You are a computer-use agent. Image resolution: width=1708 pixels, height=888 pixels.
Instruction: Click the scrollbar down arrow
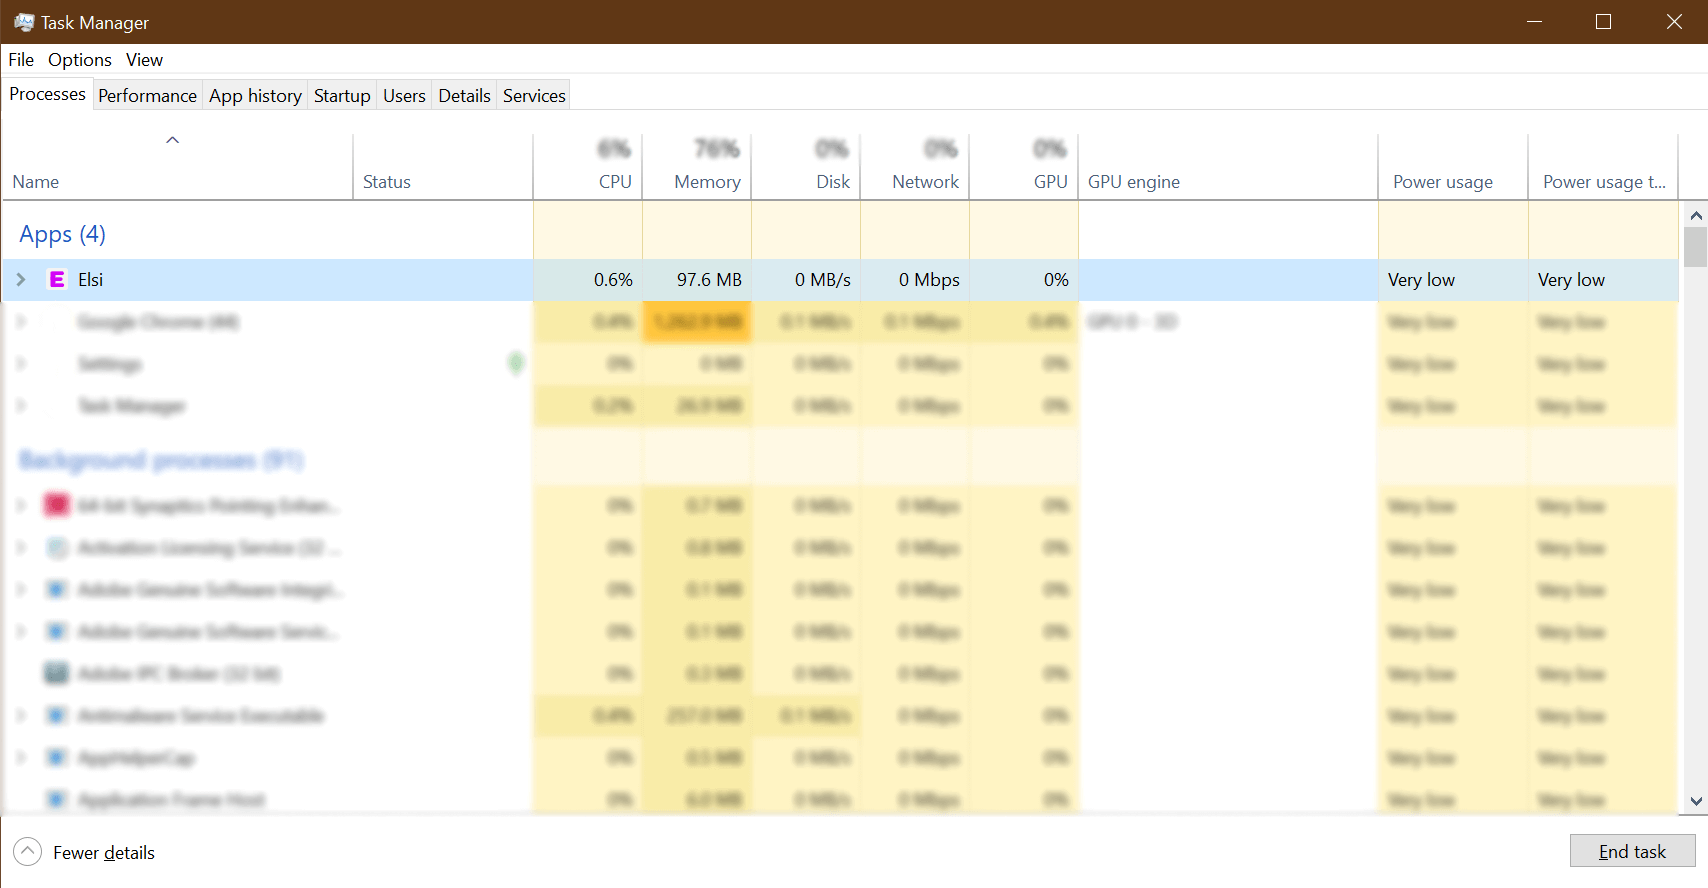coord(1695,800)
